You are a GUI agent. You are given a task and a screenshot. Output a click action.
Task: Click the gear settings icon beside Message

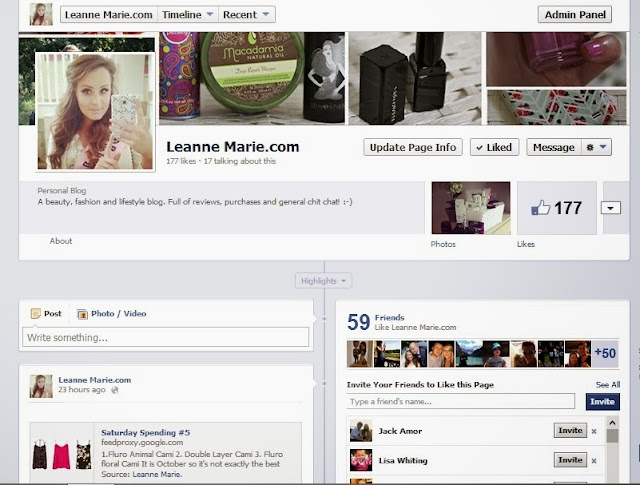(590, 147)
